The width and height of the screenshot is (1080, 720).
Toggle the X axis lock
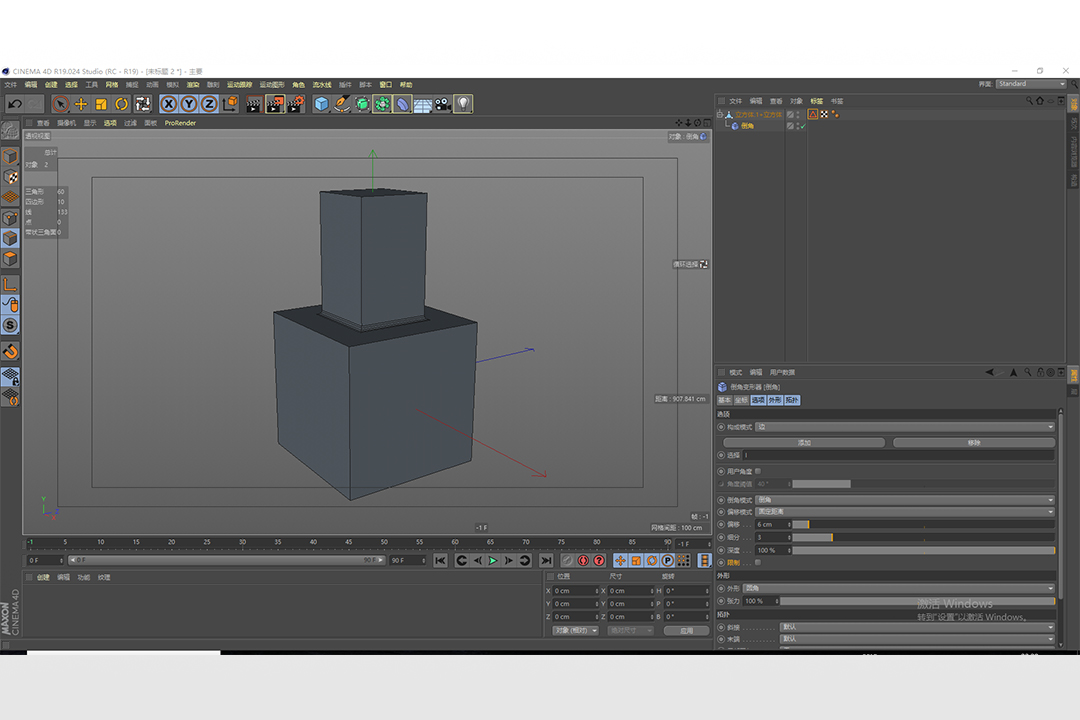click(x=169, y=104)
